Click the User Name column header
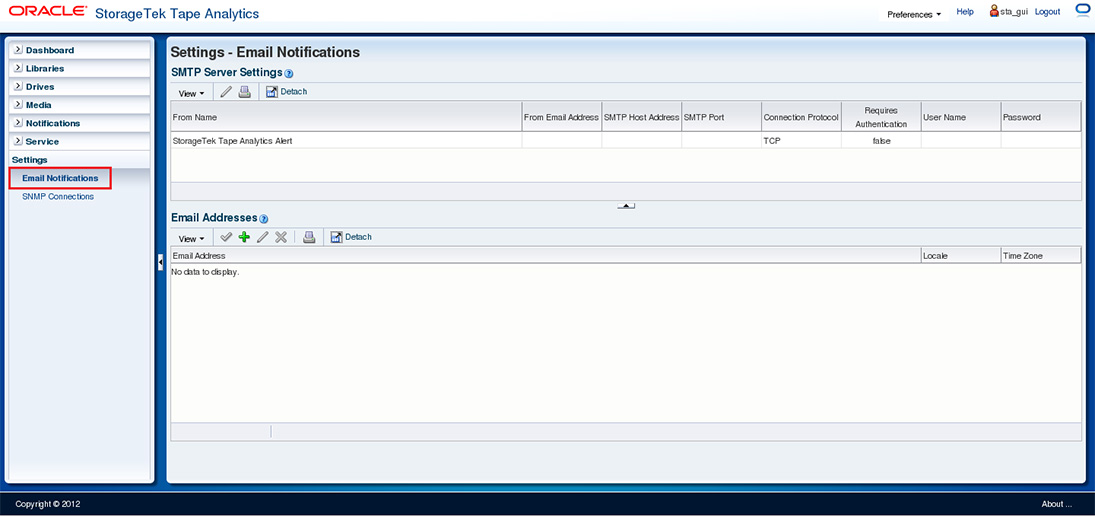The height and width of the screenshot is (516, 1095). pyautogui.click(x=960, y=117)
